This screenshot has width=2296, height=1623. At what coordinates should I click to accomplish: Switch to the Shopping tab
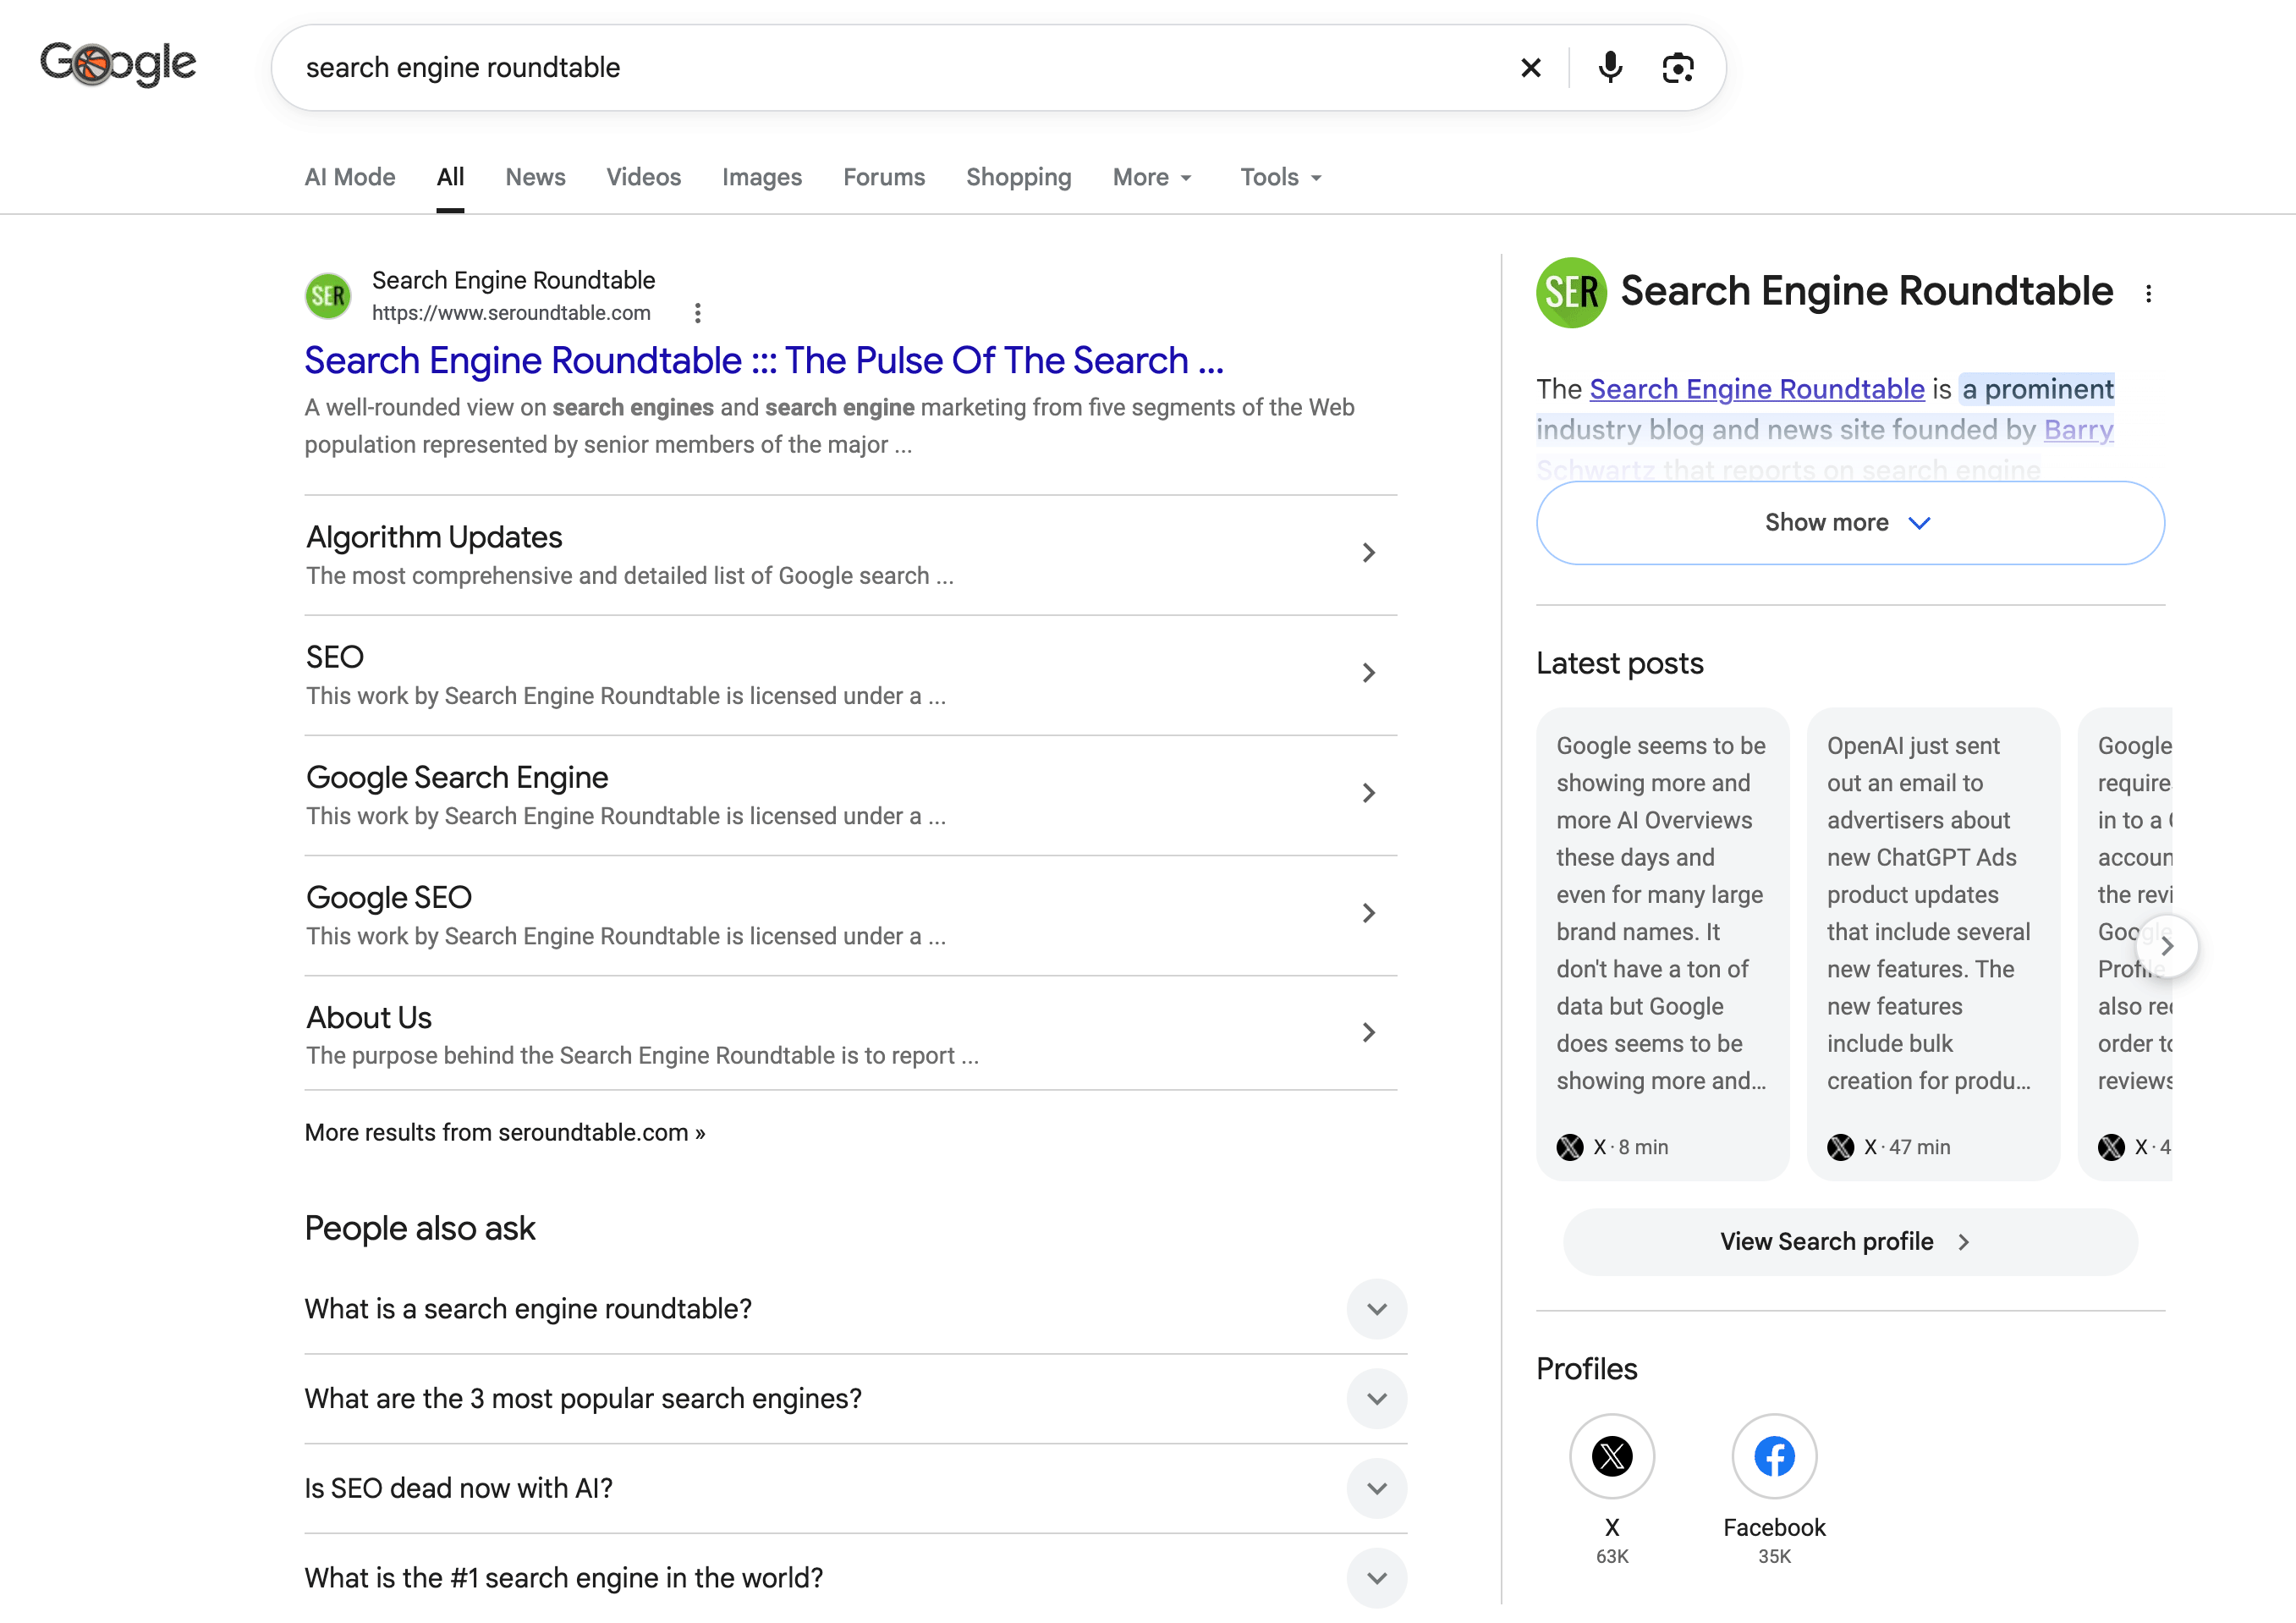pyautogui.click(x=1019, y=177)
